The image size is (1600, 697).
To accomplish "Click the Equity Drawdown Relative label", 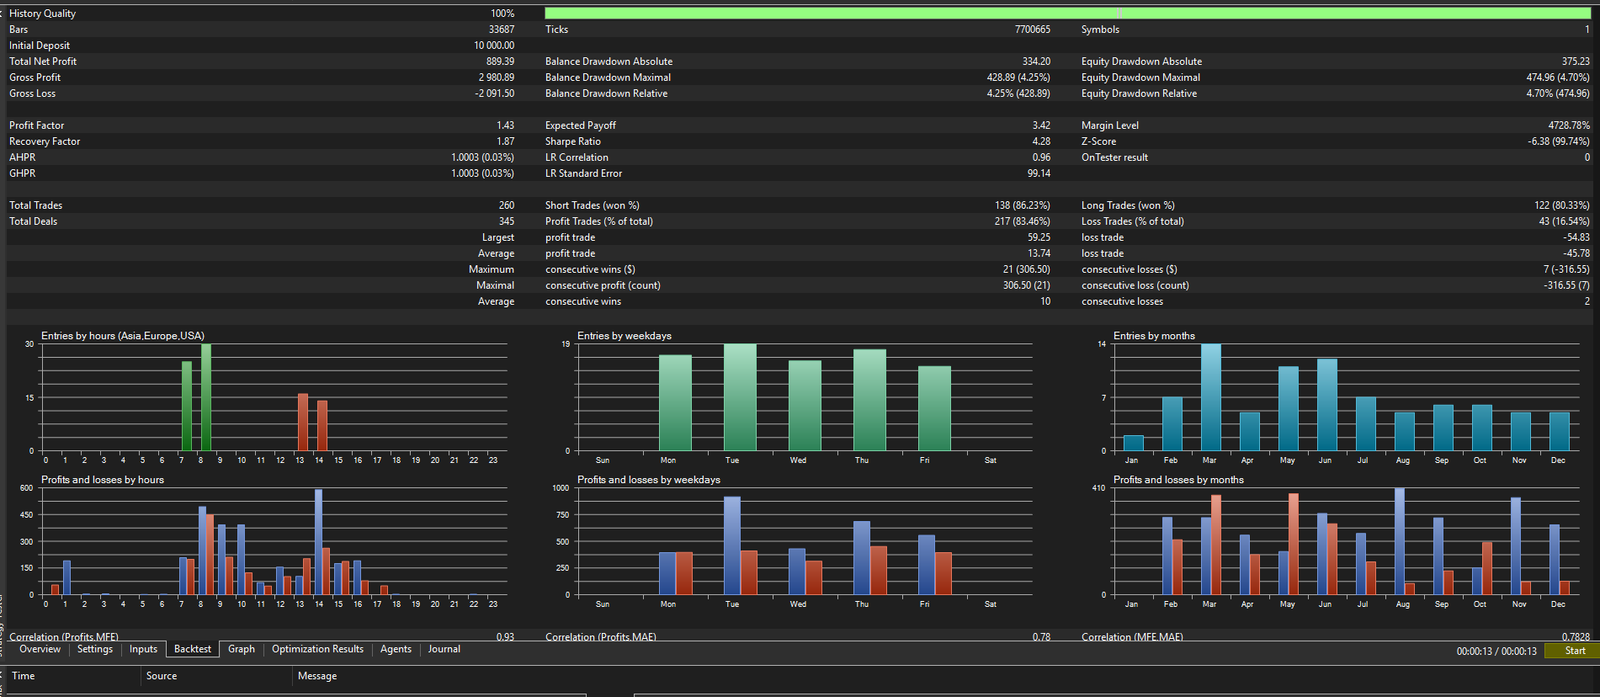I will pyautogui.click(x=1139, y=93).
